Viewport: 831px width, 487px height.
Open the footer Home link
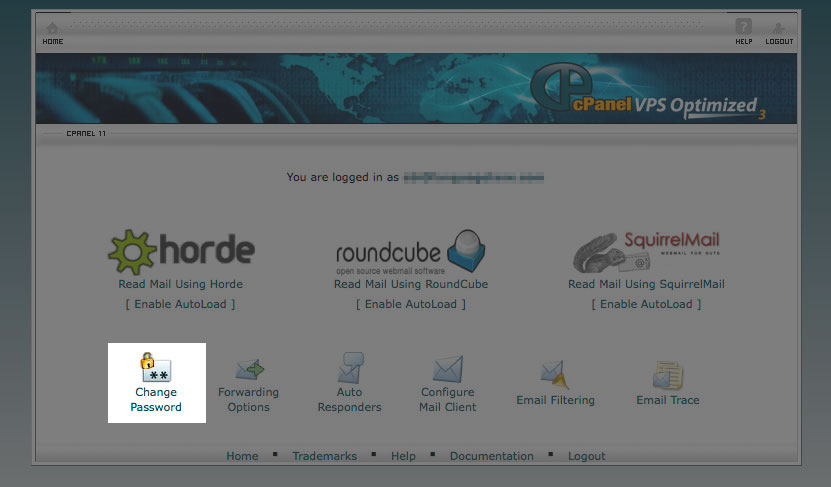(x=242, y=456)
